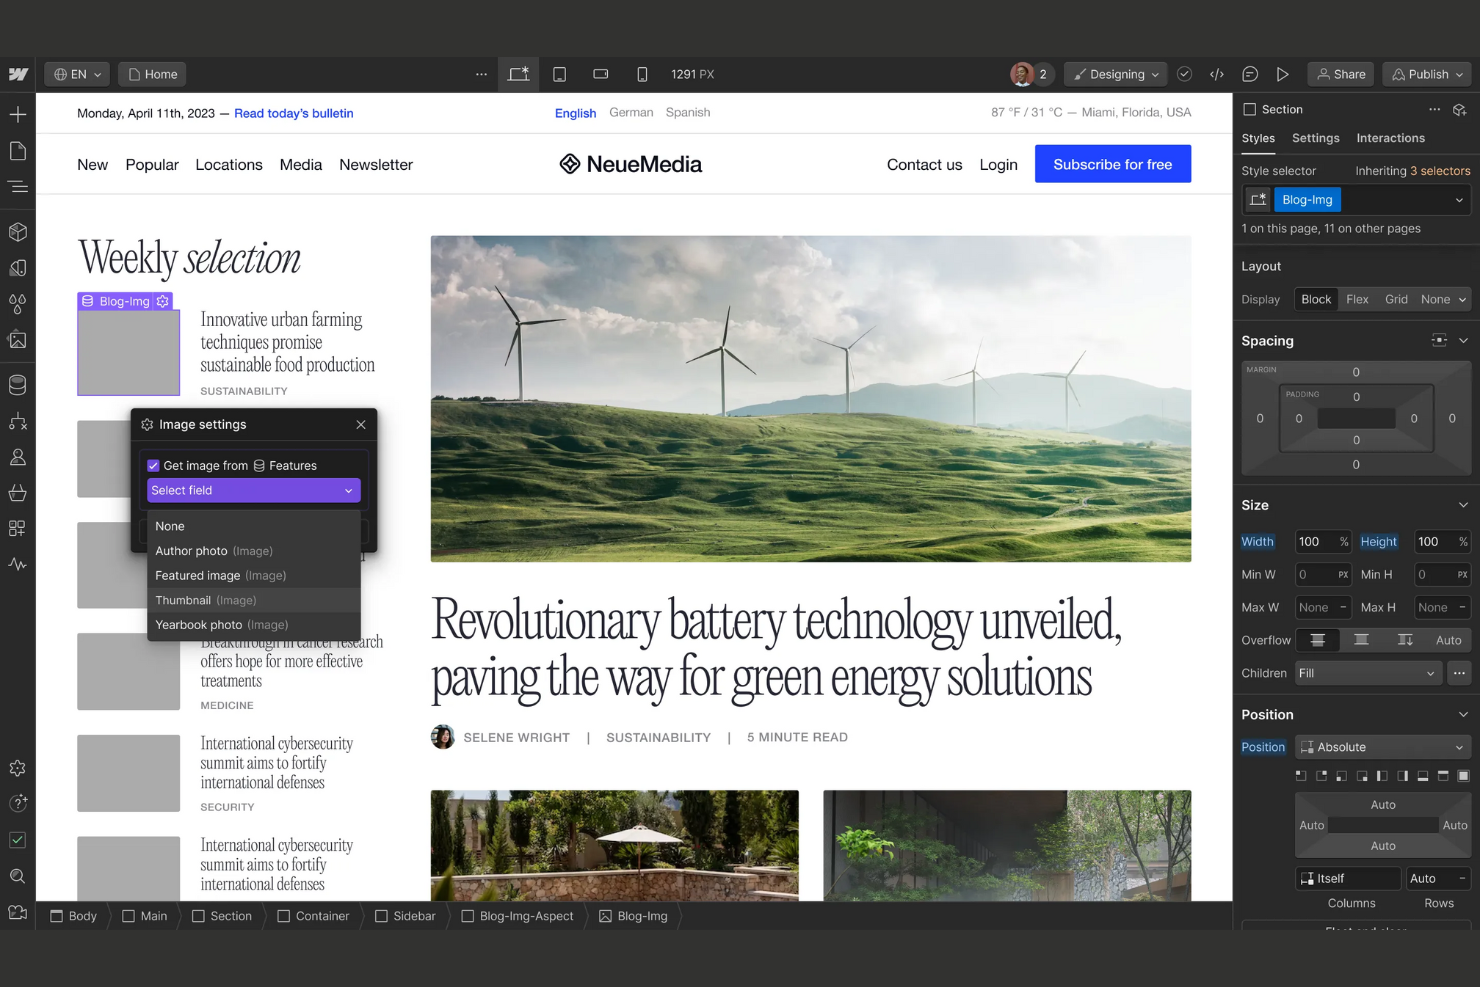The width and height of the screenshot is (1480, 987).
Task: Open the comments panel
Action: click(x=1250, y=74)
